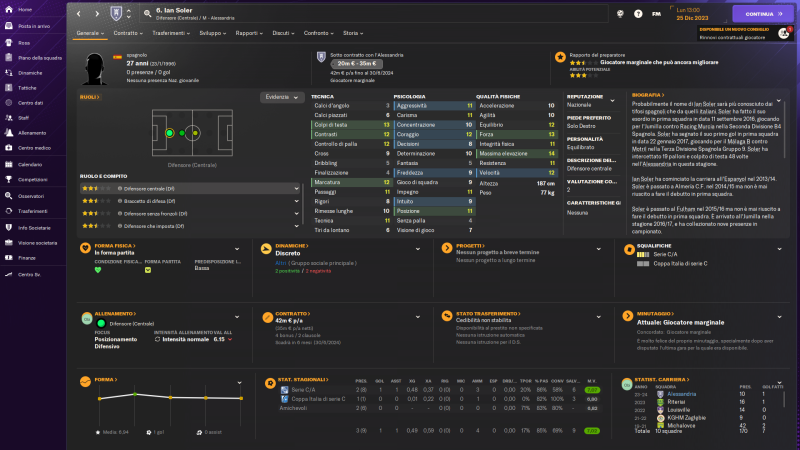Open the Trasferimenti tab menu

point(171,33)
